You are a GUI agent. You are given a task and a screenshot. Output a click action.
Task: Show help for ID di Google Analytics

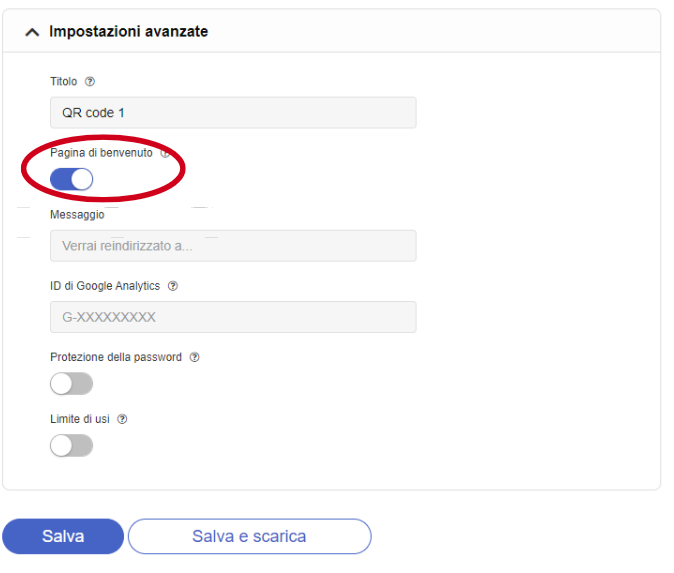[173, 286]
